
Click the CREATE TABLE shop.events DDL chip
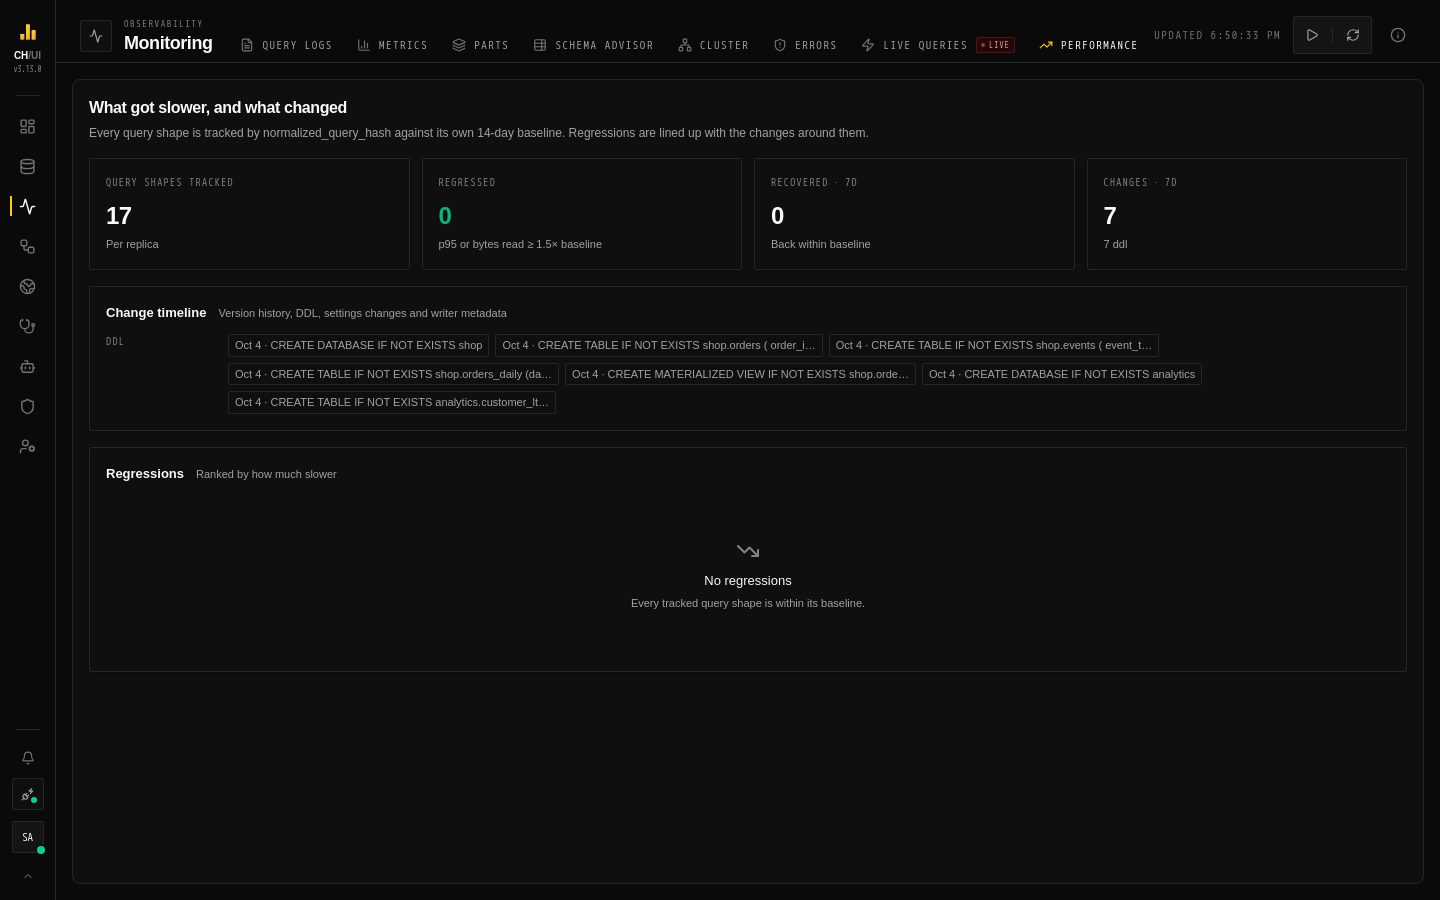pyautogui.click(x=994, y=345)
